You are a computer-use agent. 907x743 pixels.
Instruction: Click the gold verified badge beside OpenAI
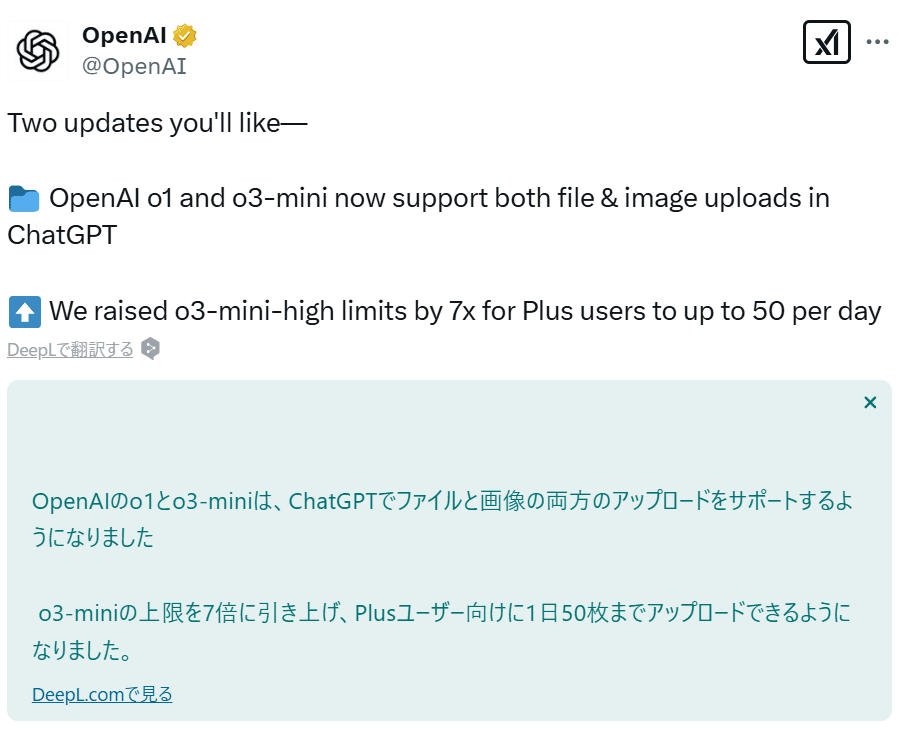tap(182, 34)
